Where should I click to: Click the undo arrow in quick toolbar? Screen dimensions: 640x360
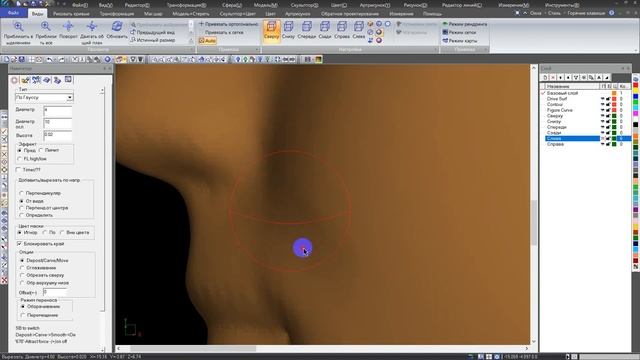click(x=49, y=60)
